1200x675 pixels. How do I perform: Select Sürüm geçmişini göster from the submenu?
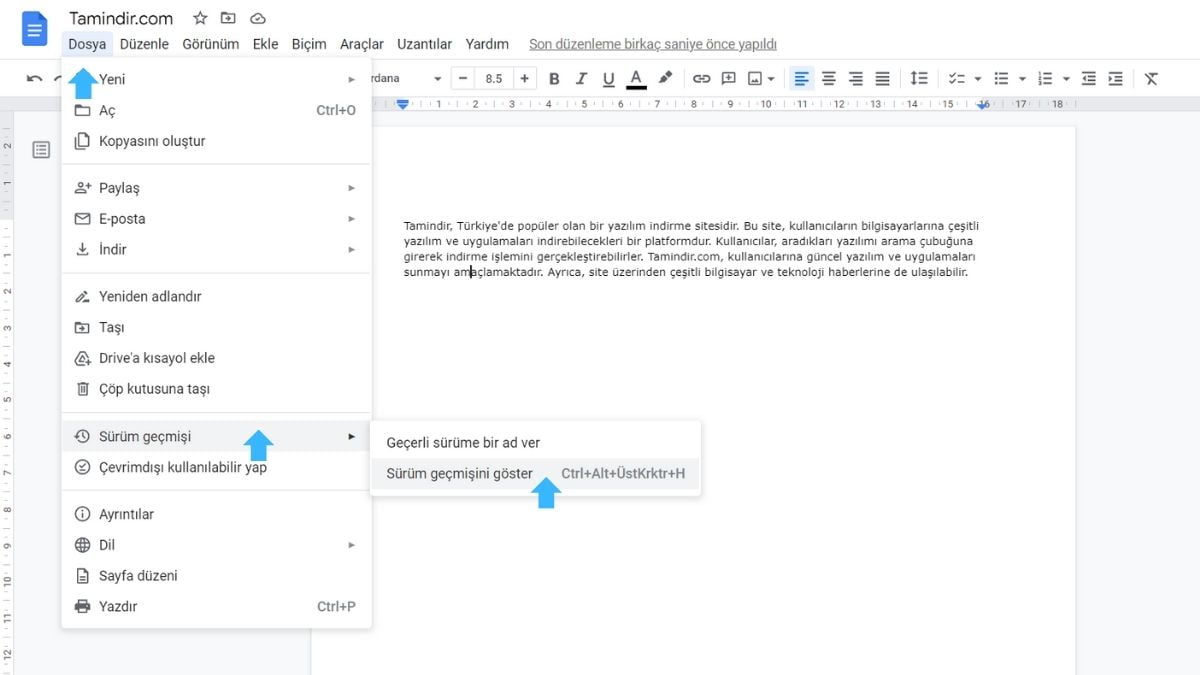tap(458, 473)
